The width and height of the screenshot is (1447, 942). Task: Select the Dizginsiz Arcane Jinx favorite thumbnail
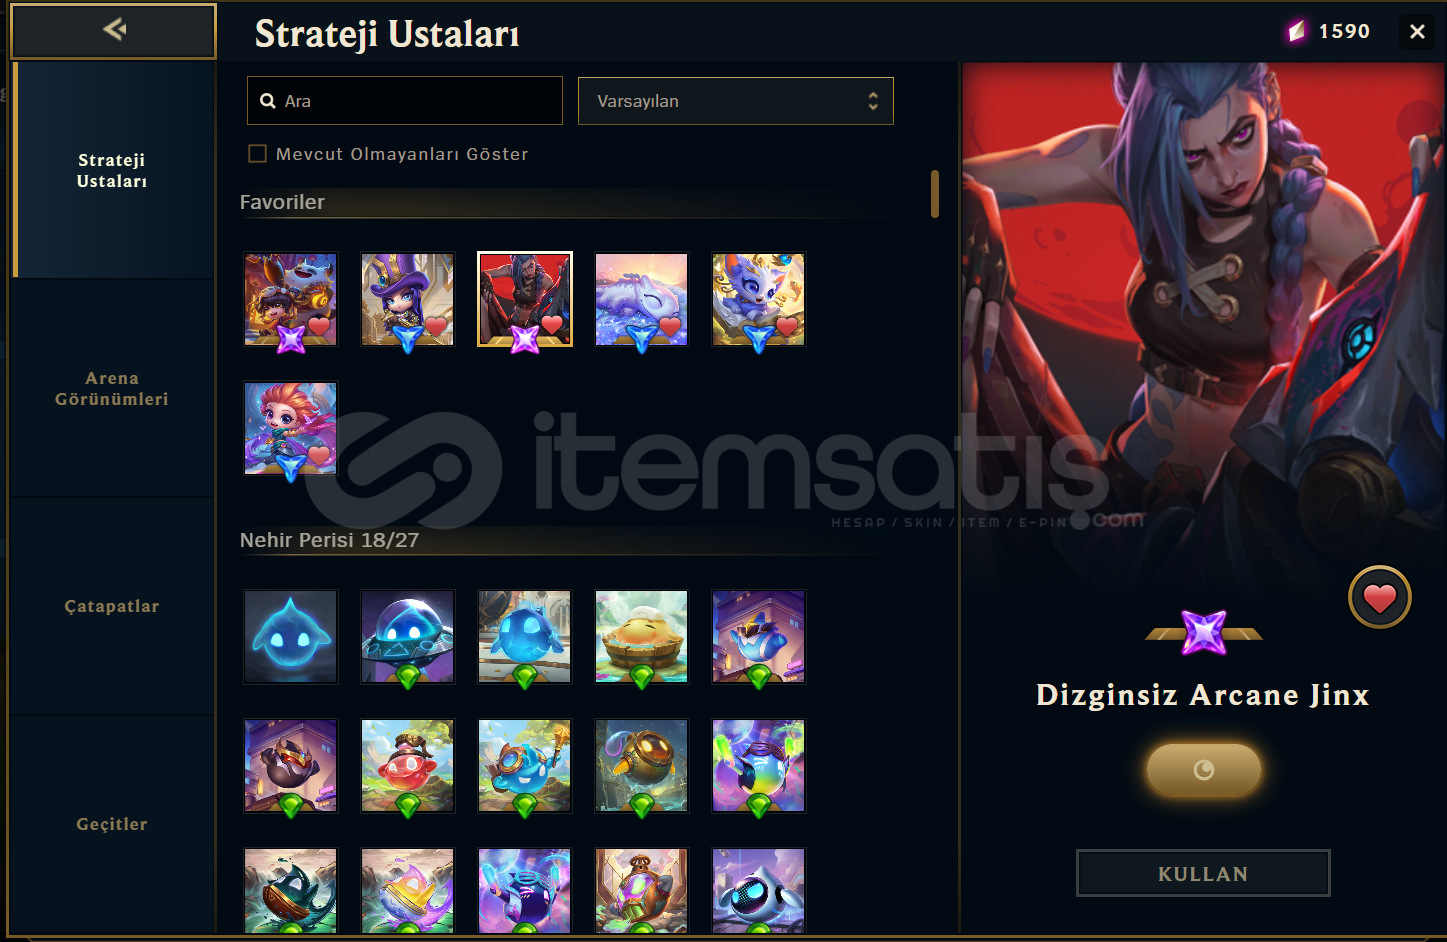click(525, 299)
